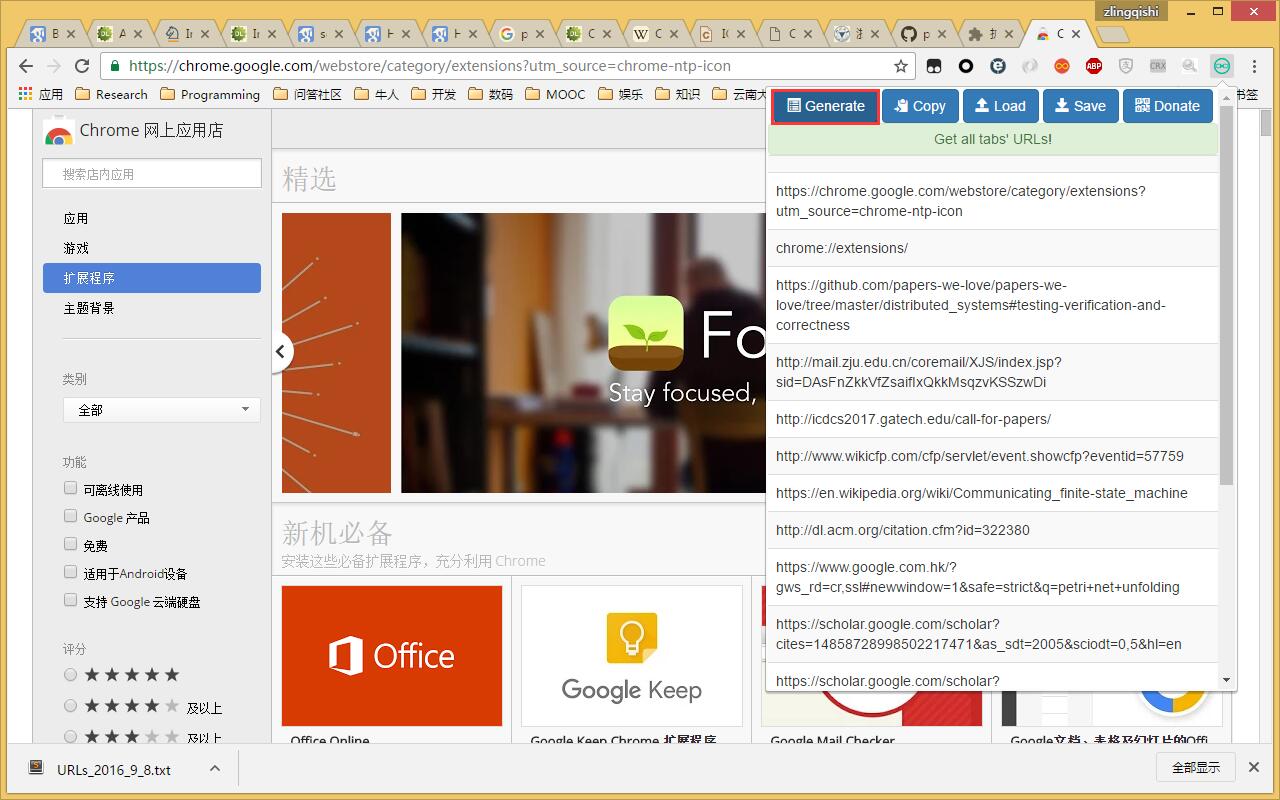This screenshot has height=800, width=1280.
Task: Click the black two-dot extension icon
Action: pos(934,66)
